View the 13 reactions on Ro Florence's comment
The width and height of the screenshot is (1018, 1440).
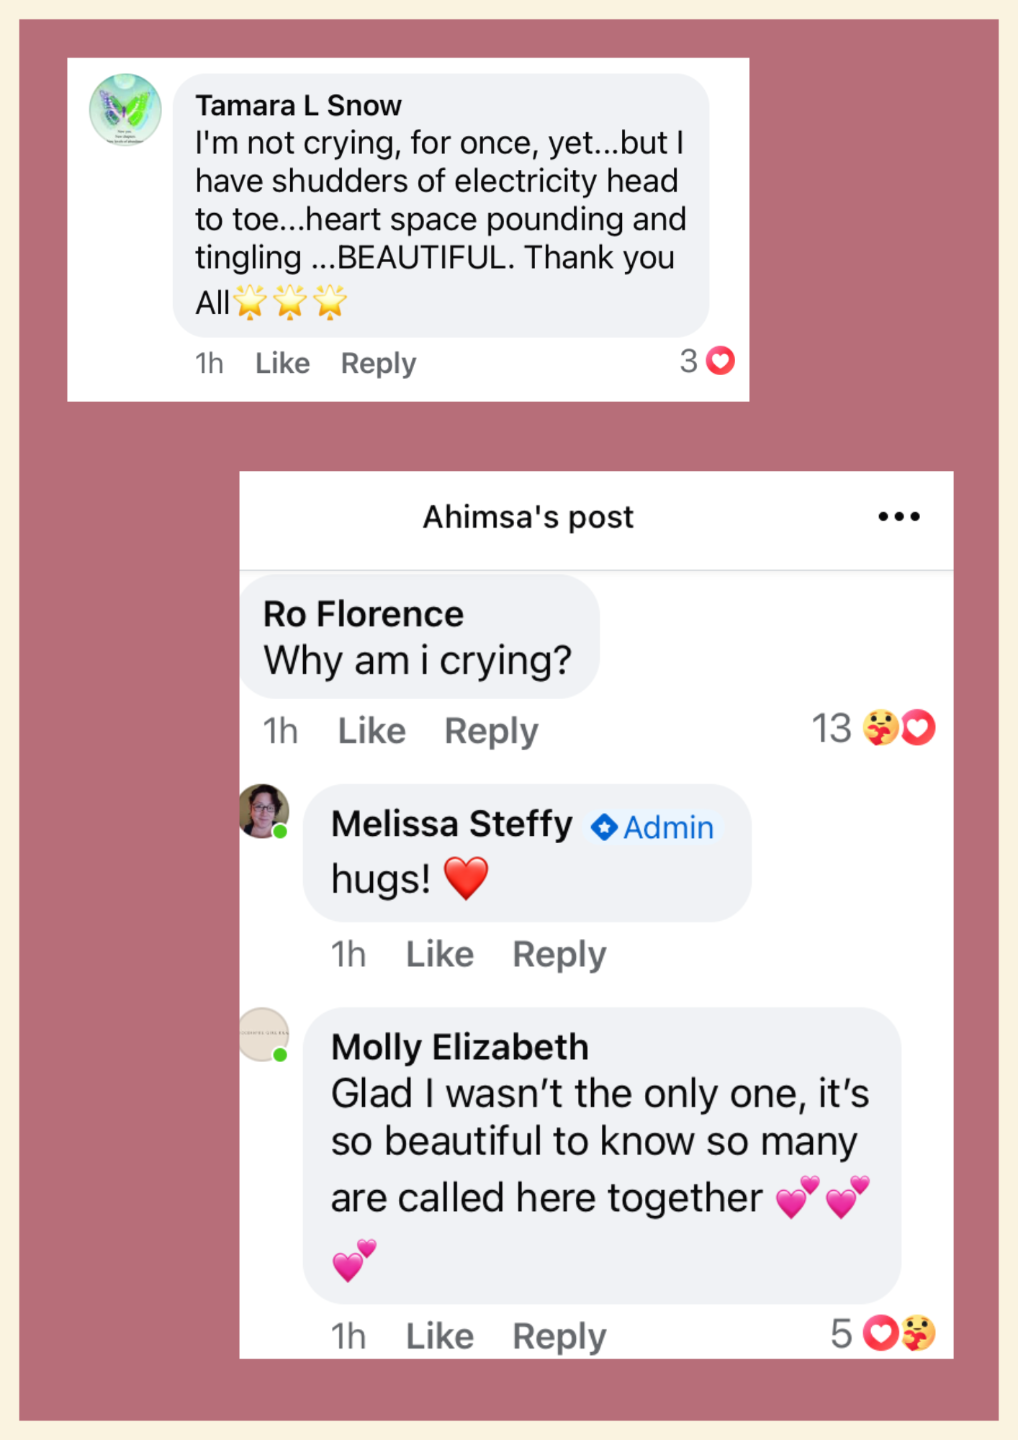coord(874,729)
